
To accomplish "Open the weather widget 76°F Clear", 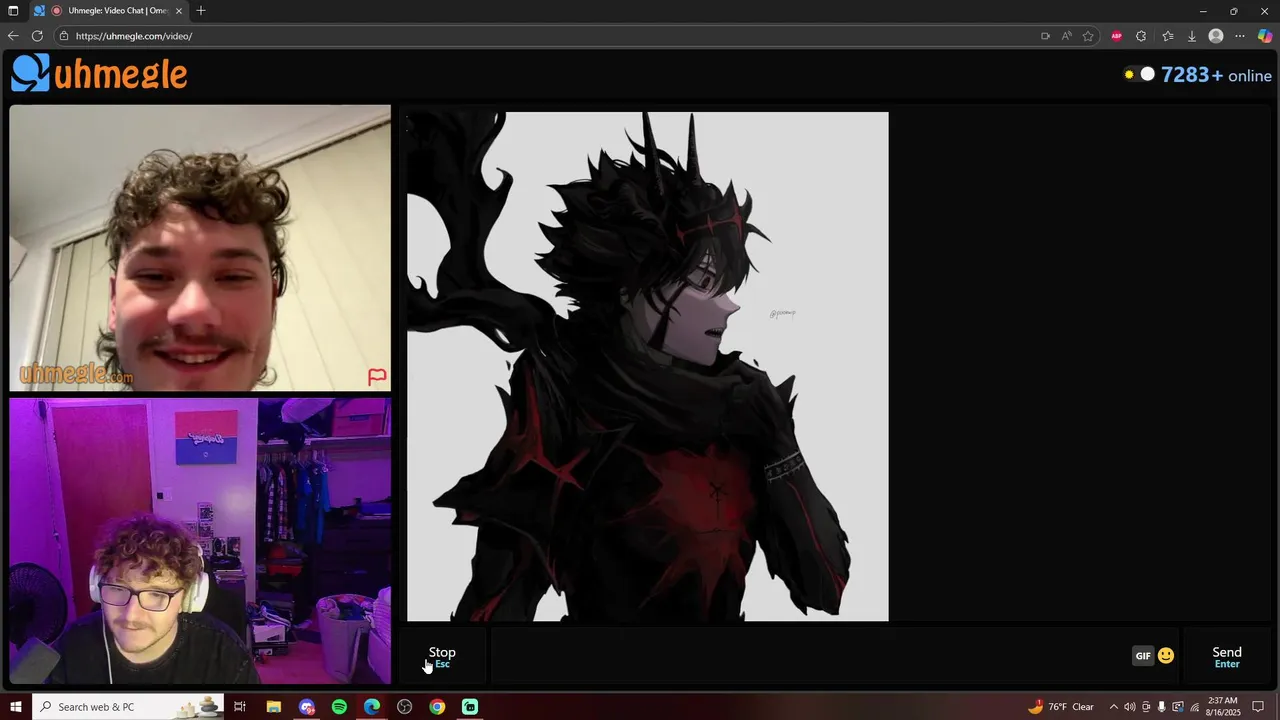I will click(x=1061, y=707).
